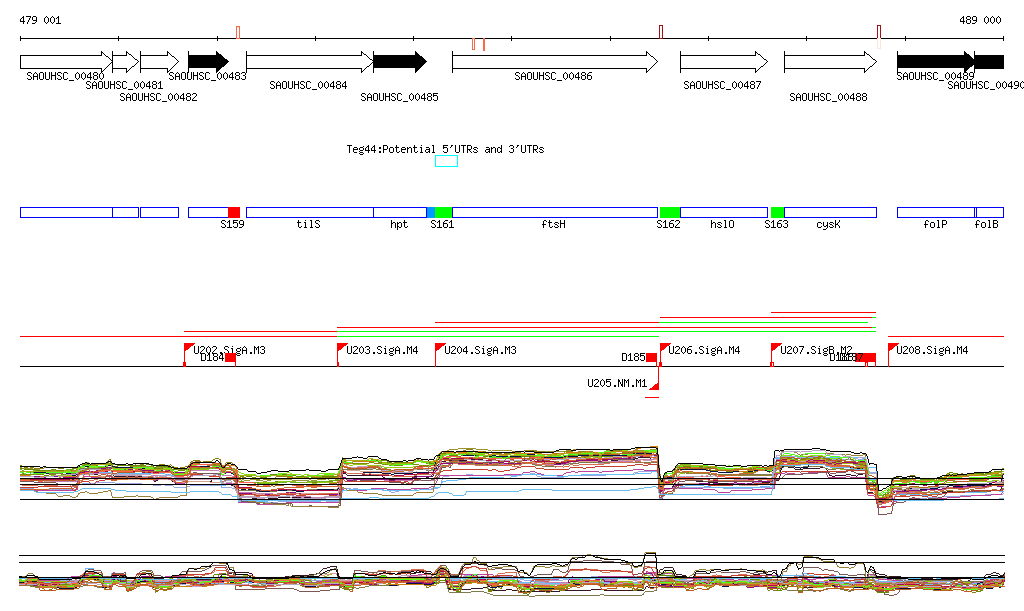
Task: Click the black SAOUHSC_00489 gene arrow
Action: pyautogui.click(x=936, y=62)
